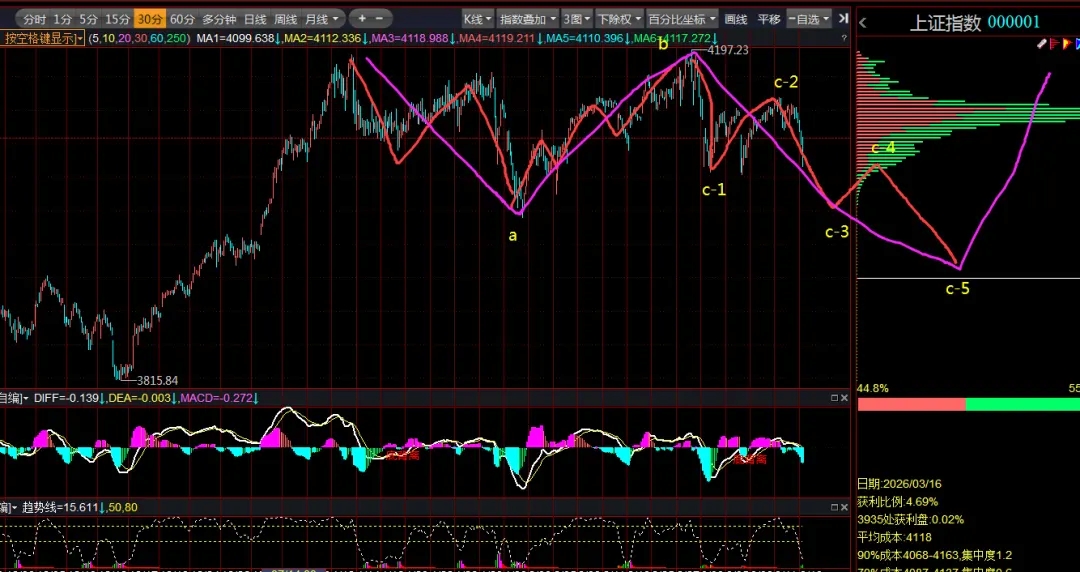Select the 分时 tab

34,19
